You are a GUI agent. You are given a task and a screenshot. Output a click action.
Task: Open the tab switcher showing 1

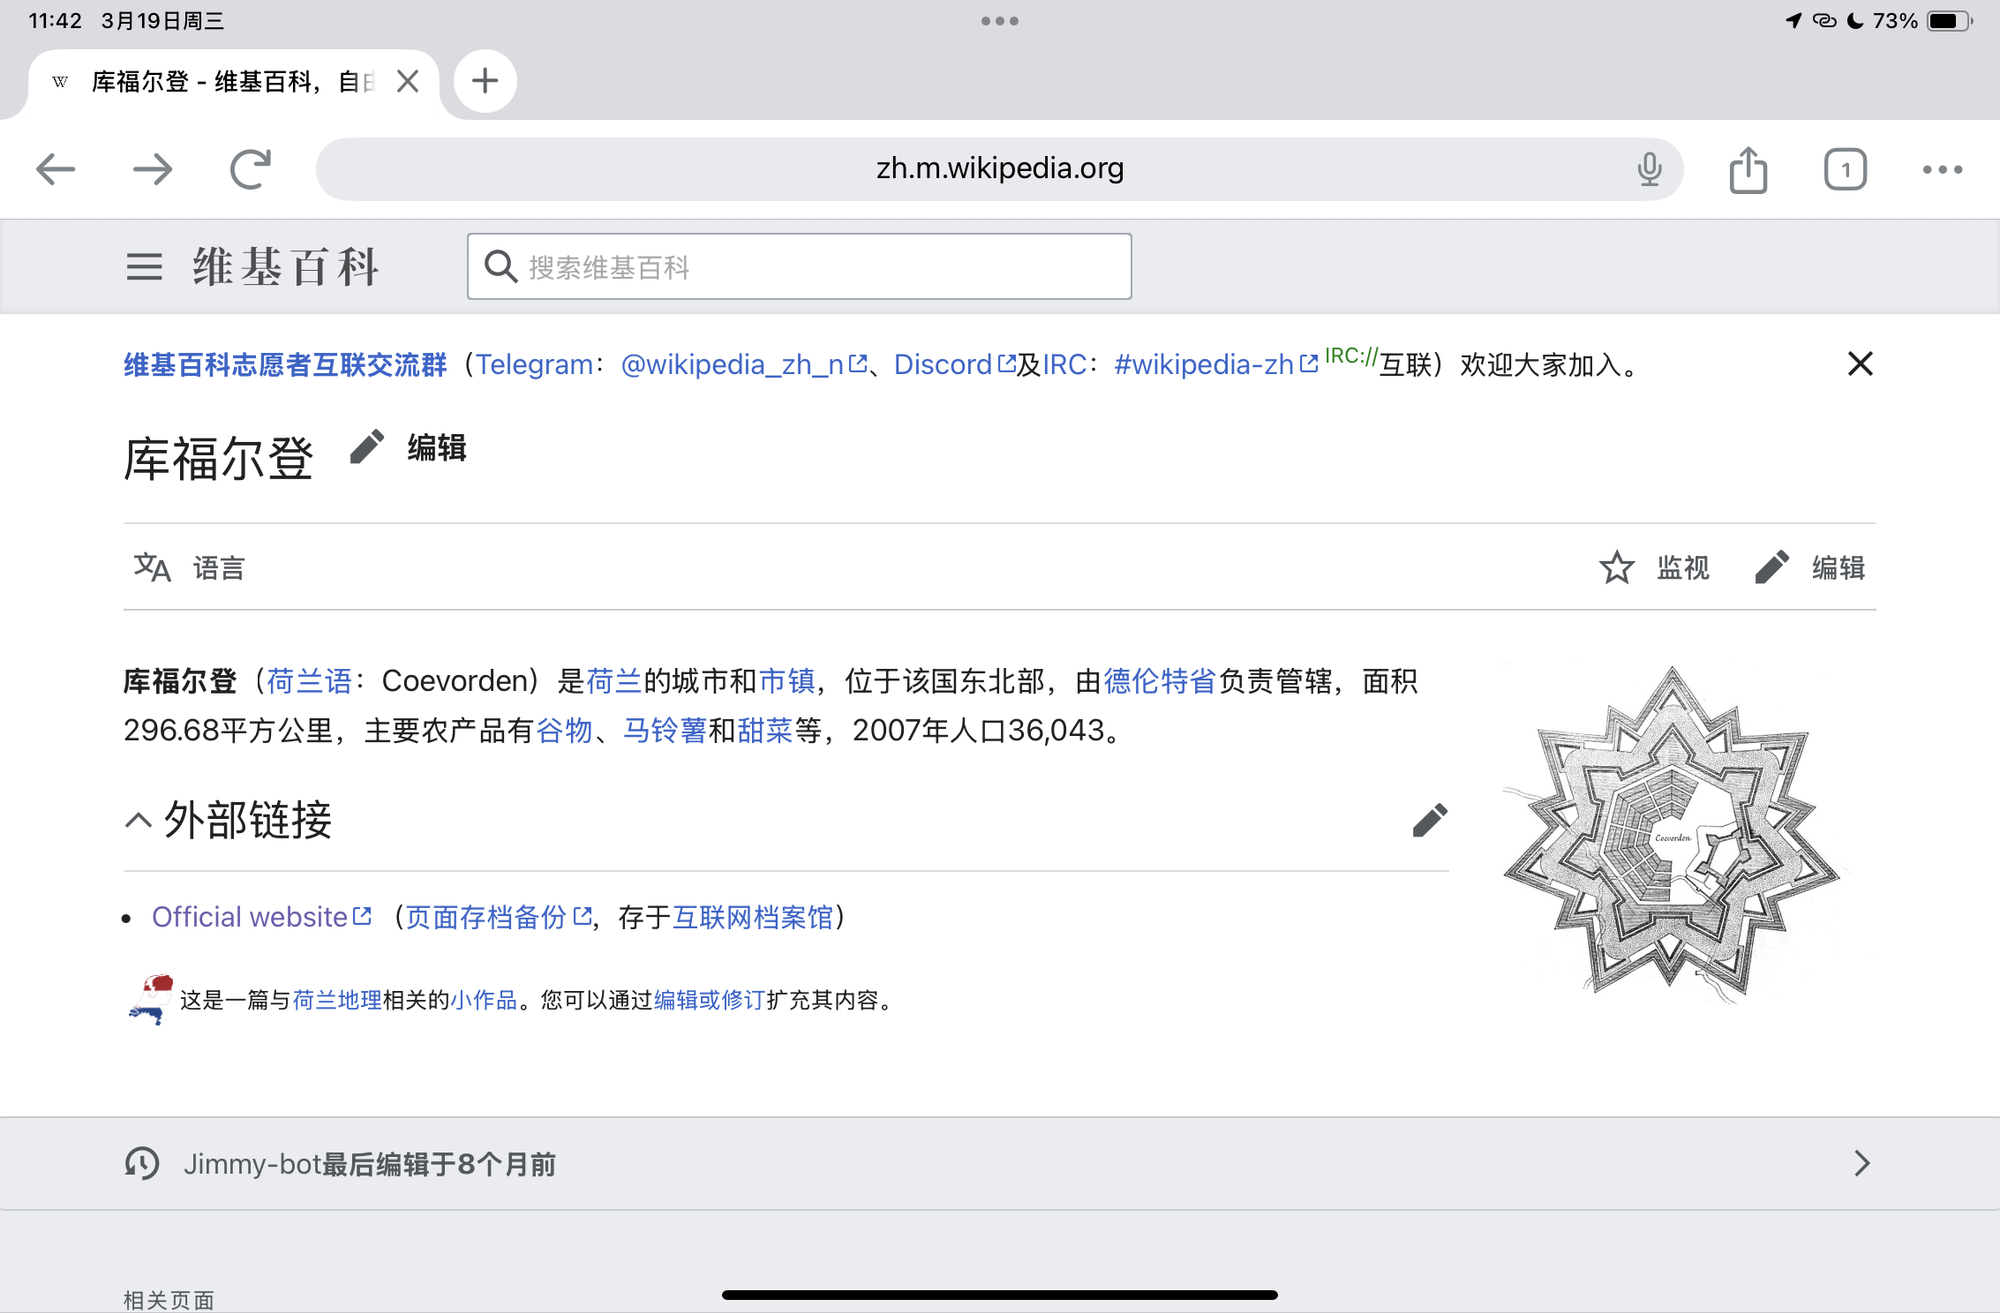click(1844, 169)
